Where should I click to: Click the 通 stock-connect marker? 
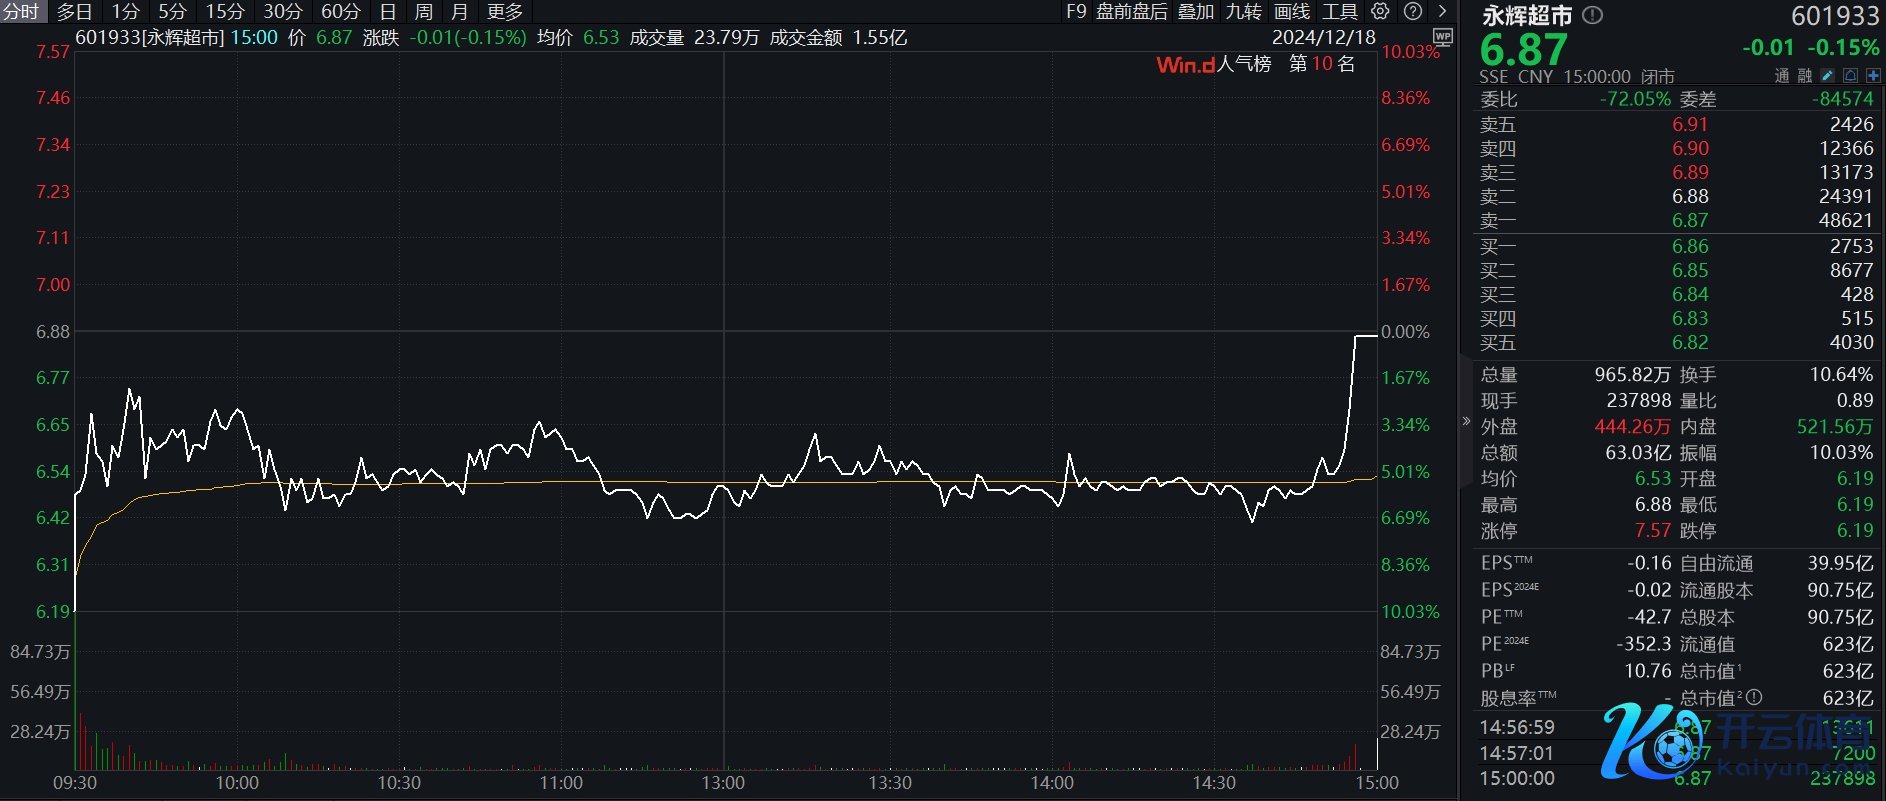[x=1782, y=76]
